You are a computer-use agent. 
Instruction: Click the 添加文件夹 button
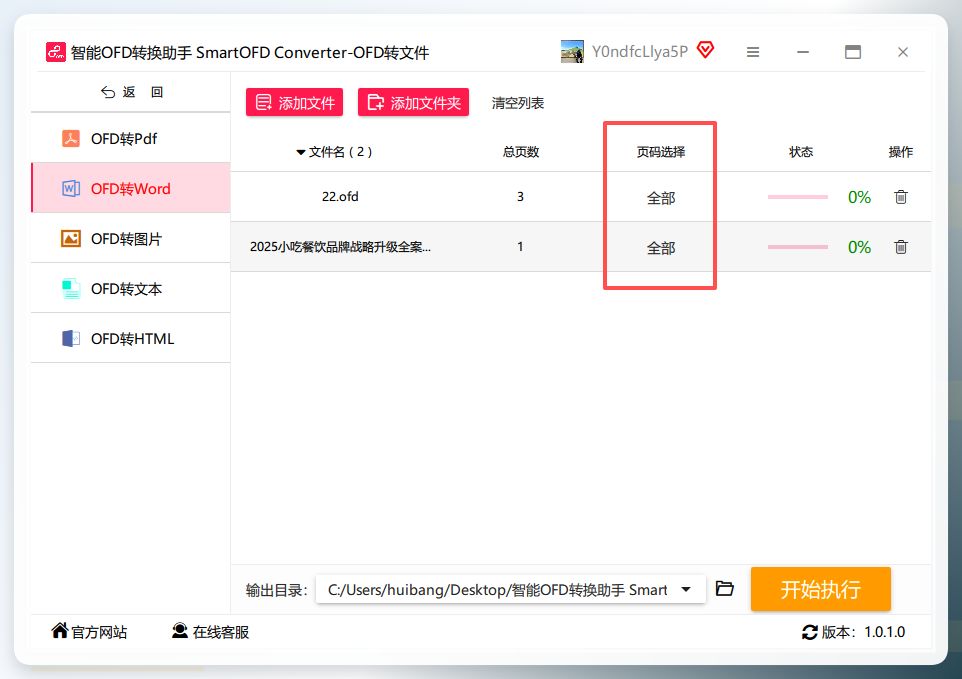(414, 102)
